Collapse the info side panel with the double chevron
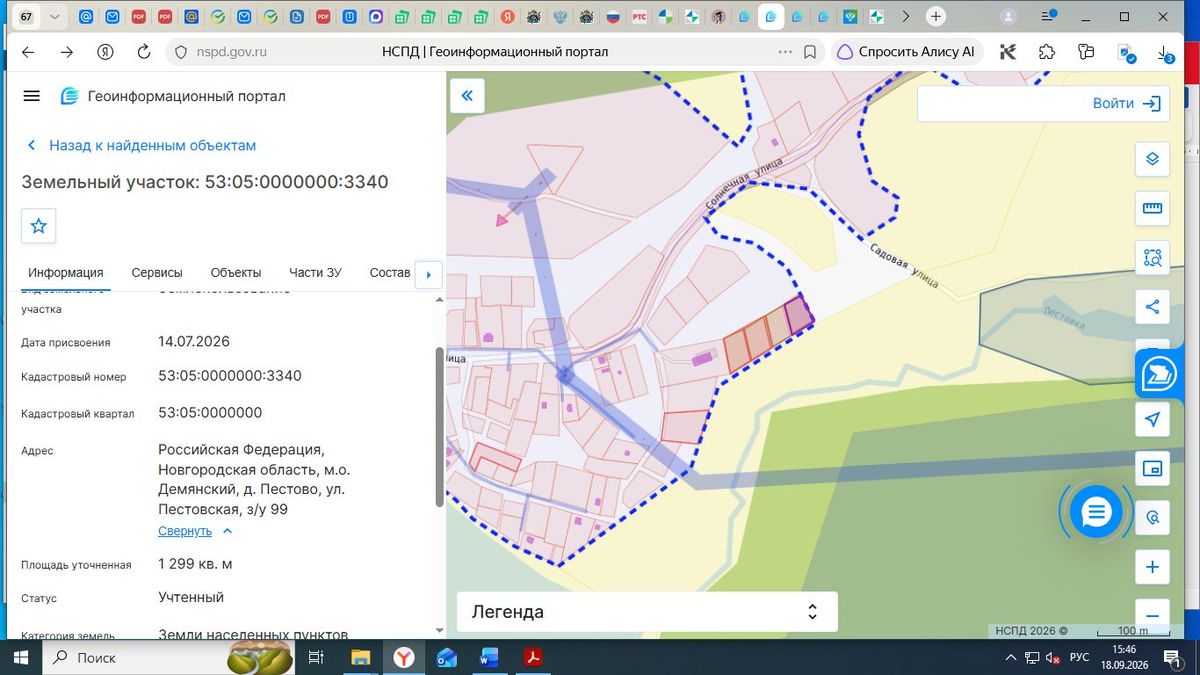1200x675 pixels. (x=466, y=96)
